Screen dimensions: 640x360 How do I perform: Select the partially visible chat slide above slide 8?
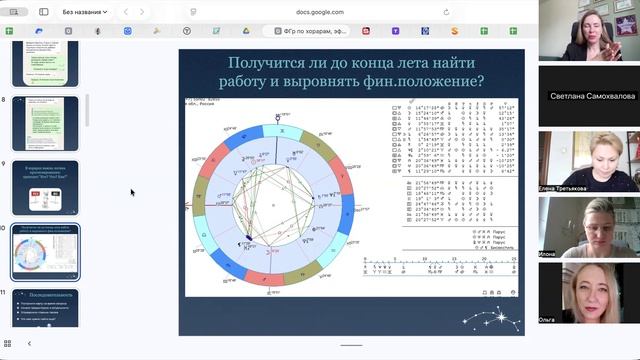click(x=45, y=64)
